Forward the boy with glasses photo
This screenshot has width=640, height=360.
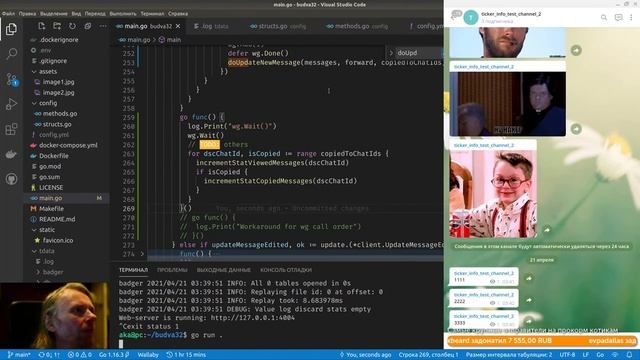click(547, 230)
